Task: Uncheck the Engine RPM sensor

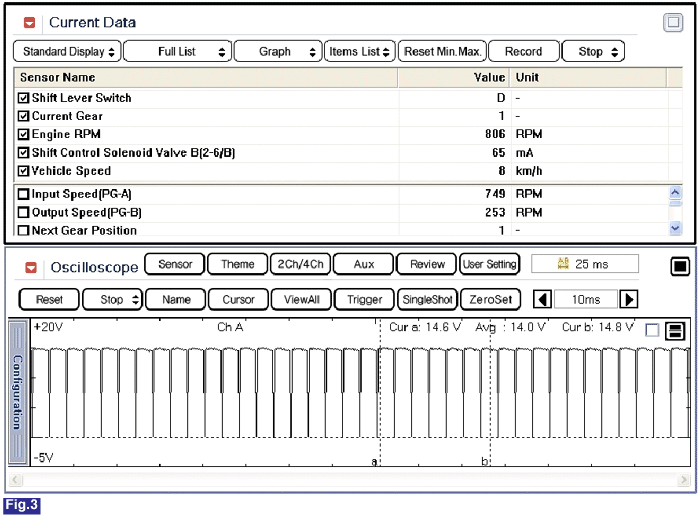Action: pyautogui.click(x=23, y=134)
